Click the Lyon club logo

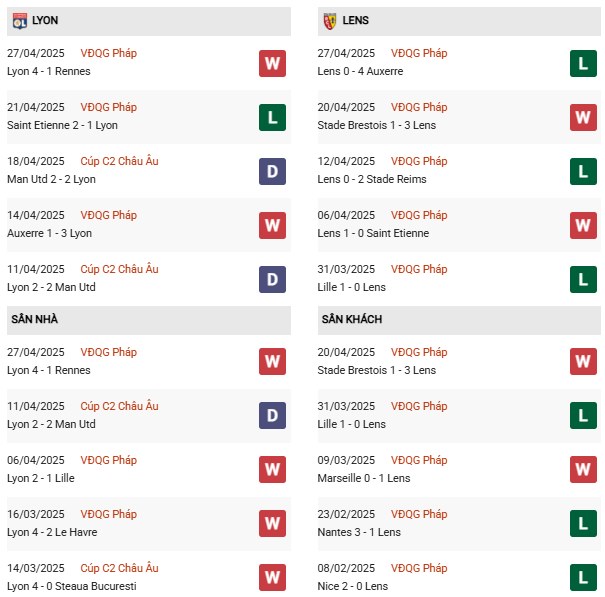point(19,21)
